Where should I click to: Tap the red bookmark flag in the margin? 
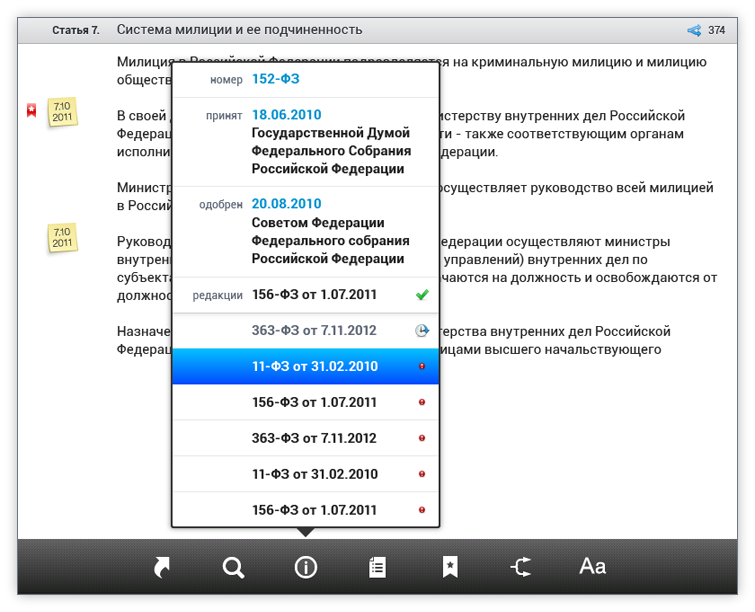32,110
